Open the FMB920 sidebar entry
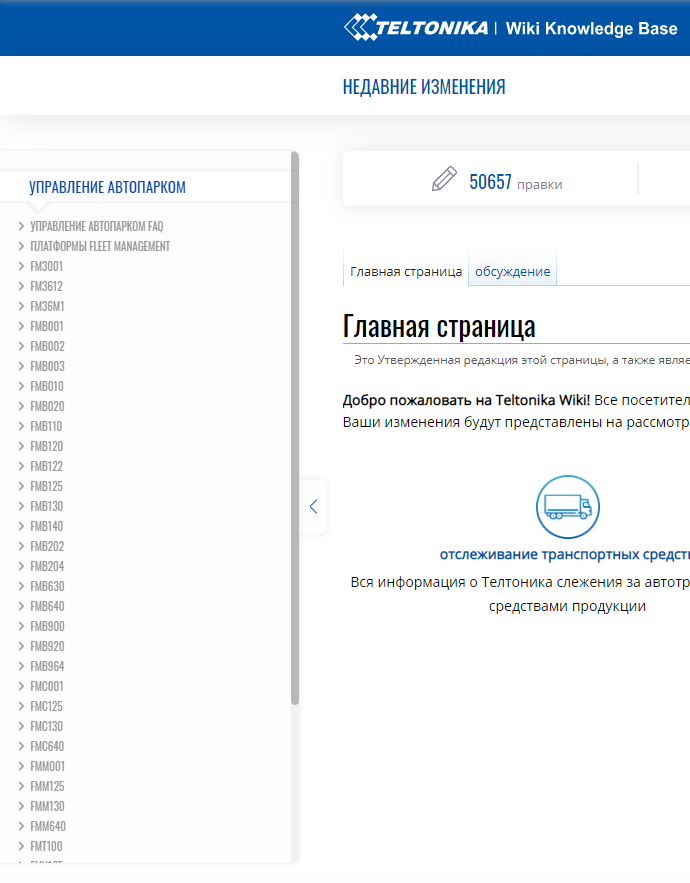 click(x=47, y=646)
